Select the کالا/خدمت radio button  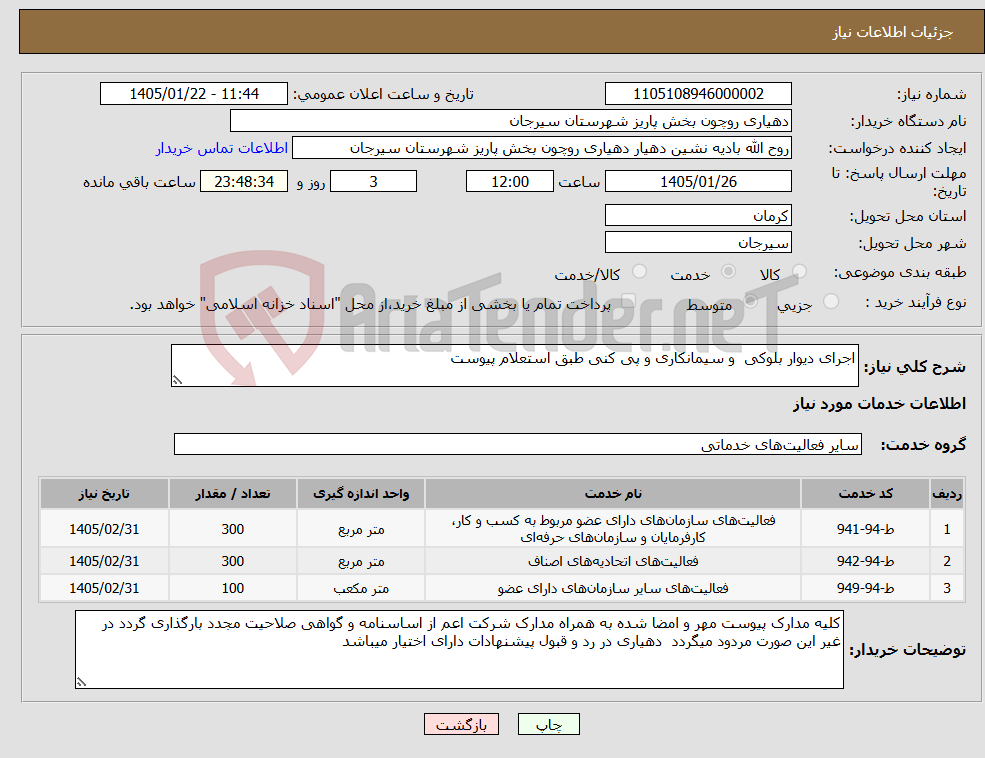(639, 271)
